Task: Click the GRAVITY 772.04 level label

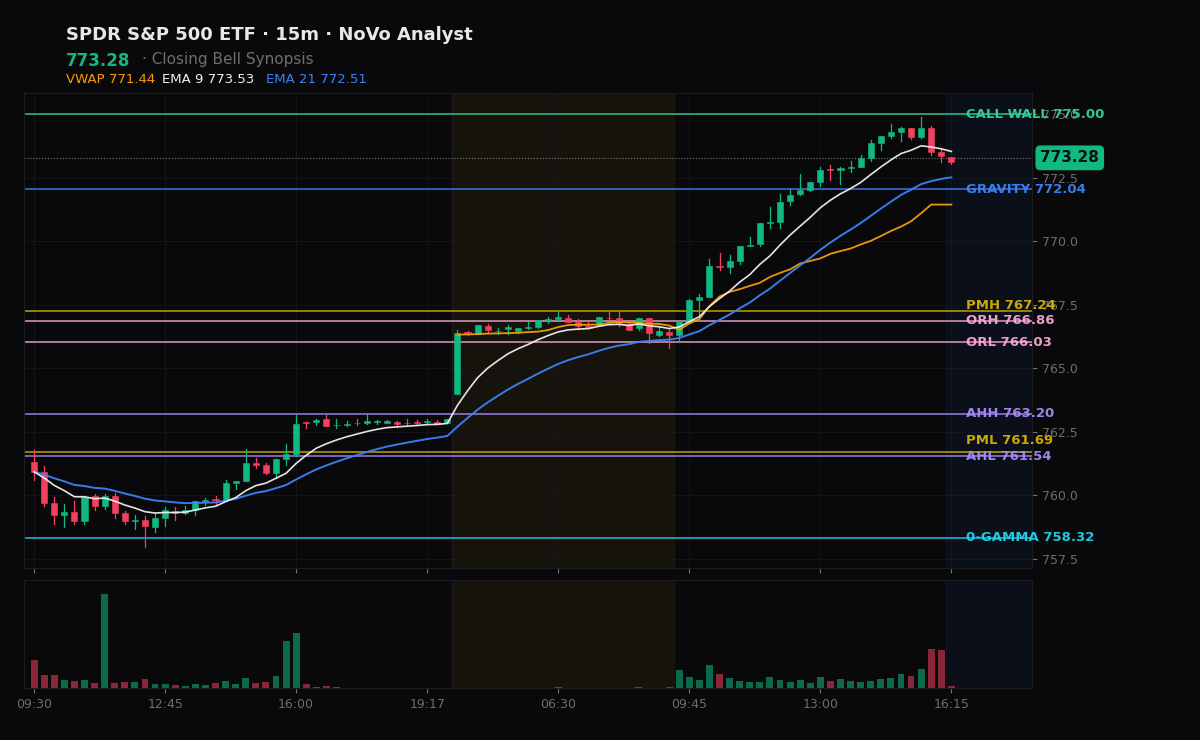Action: point(1025,189)
